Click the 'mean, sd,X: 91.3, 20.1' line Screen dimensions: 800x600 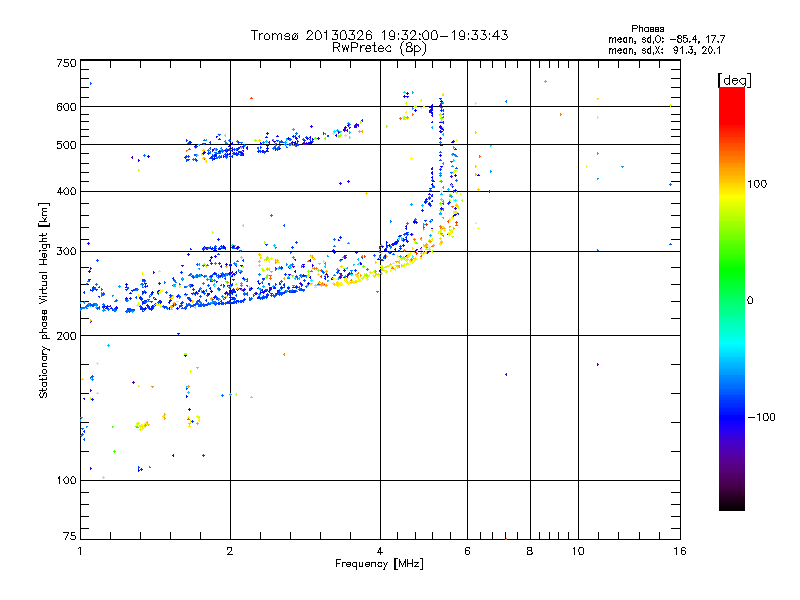[664, 51]
